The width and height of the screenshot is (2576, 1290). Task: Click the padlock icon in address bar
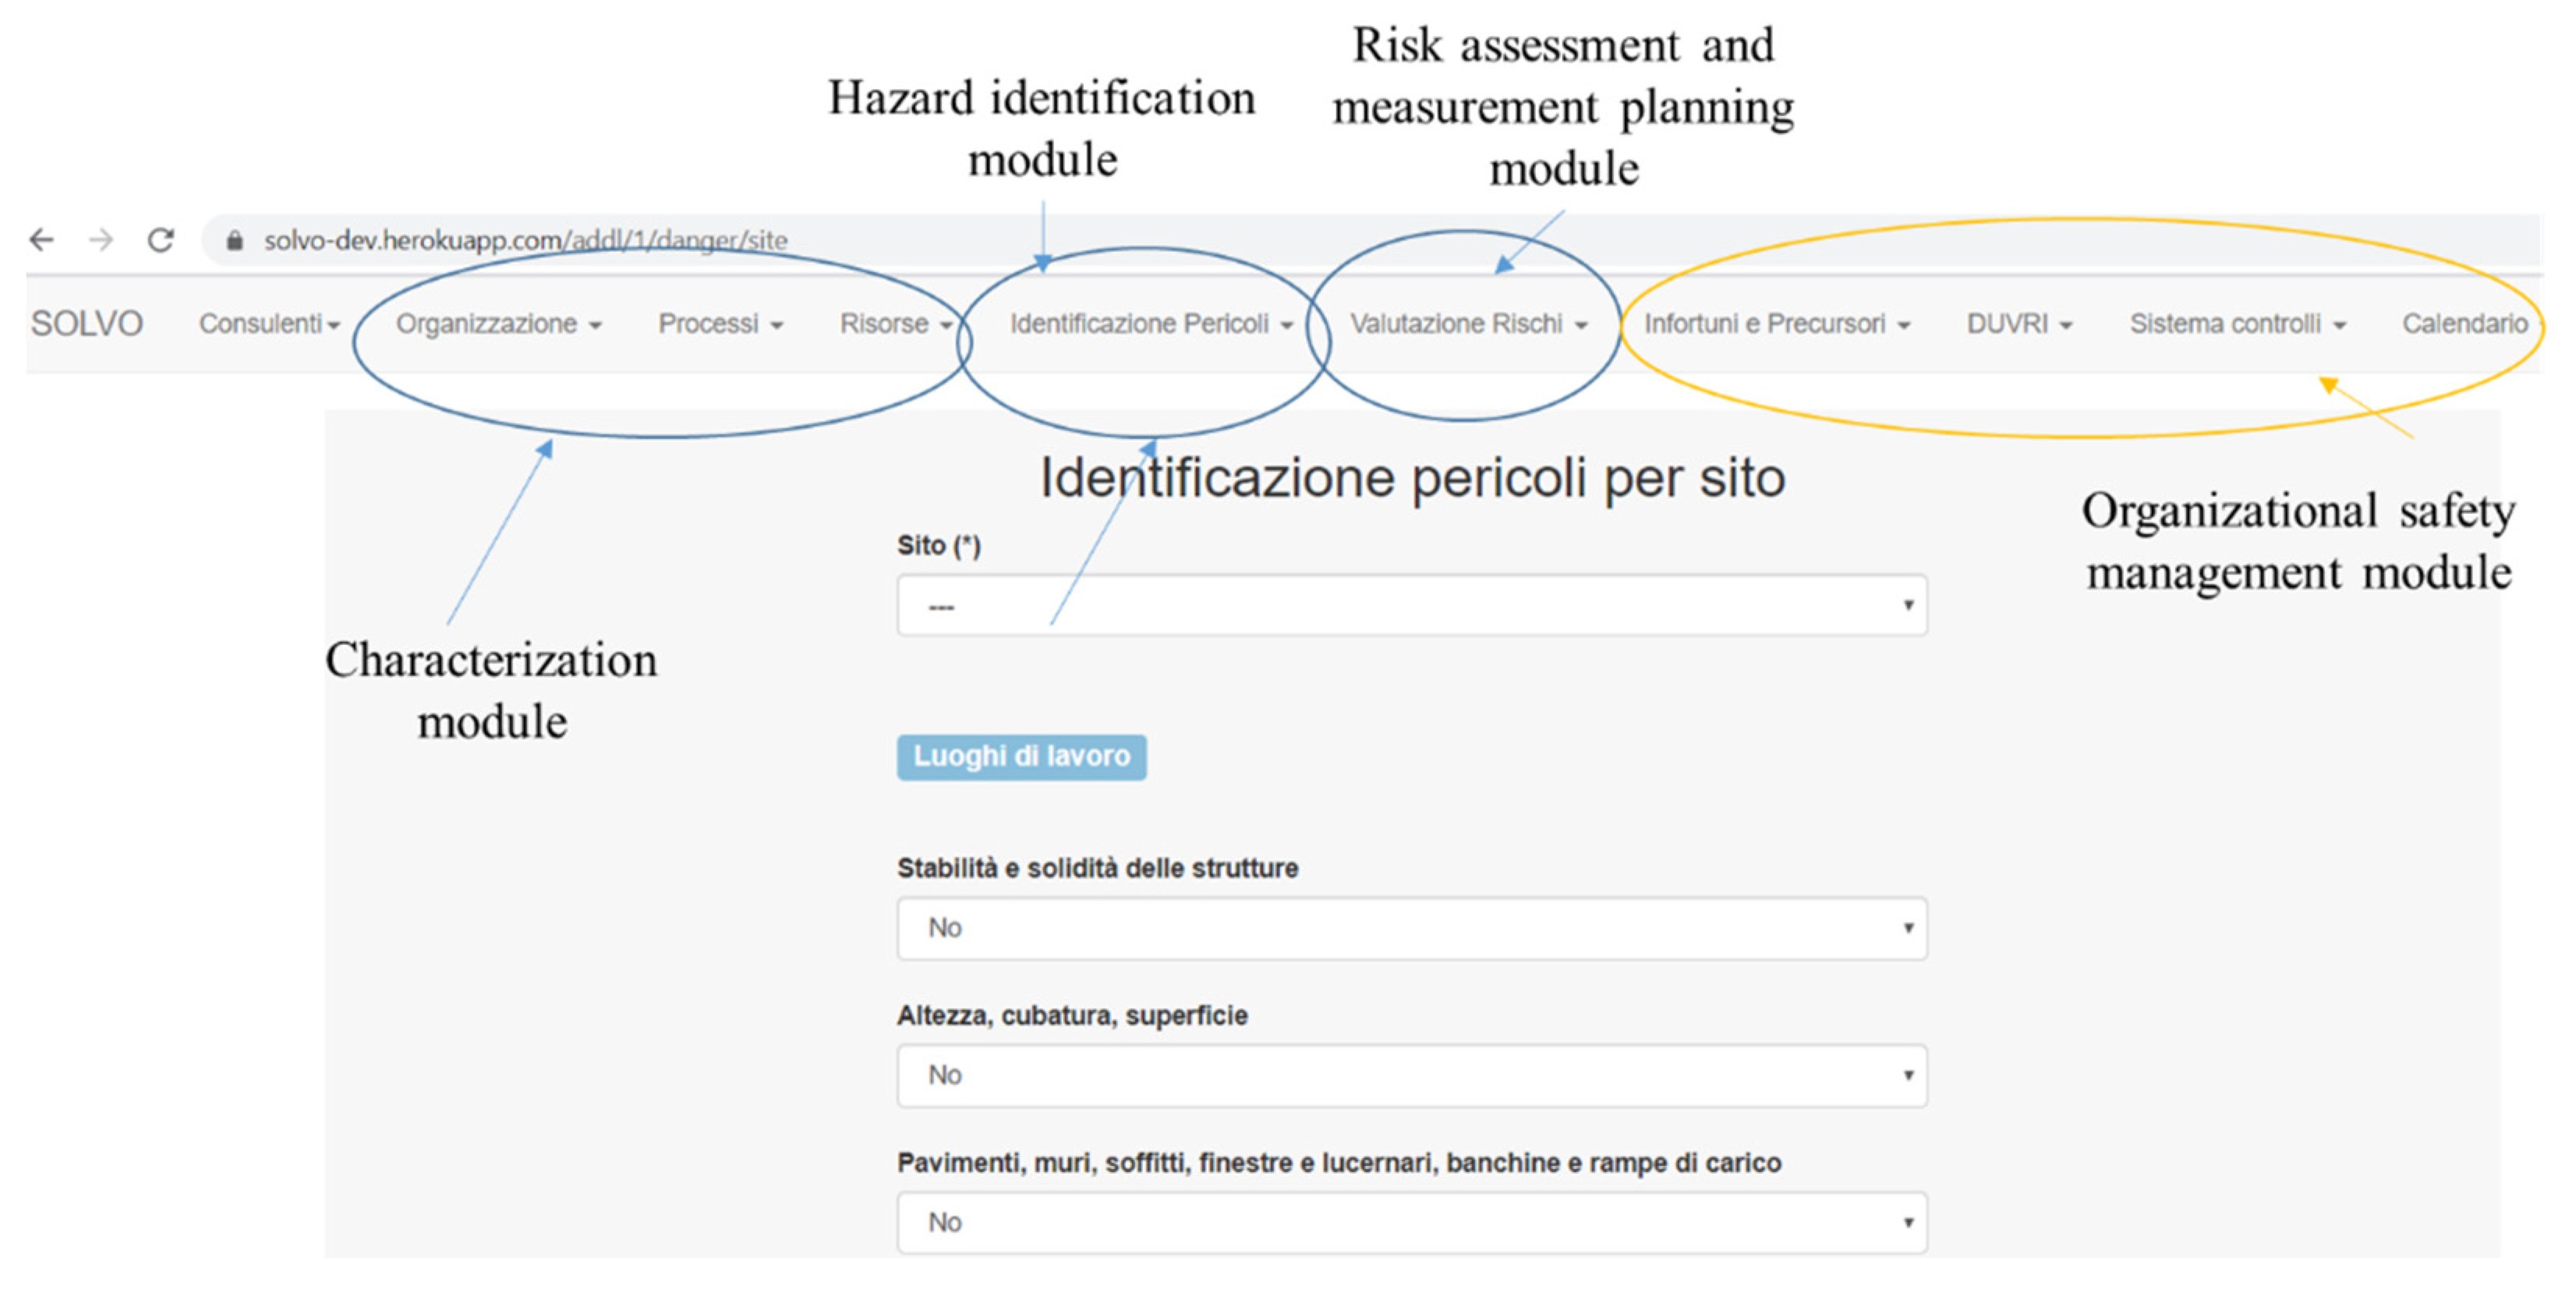click(x=235, y=241)
